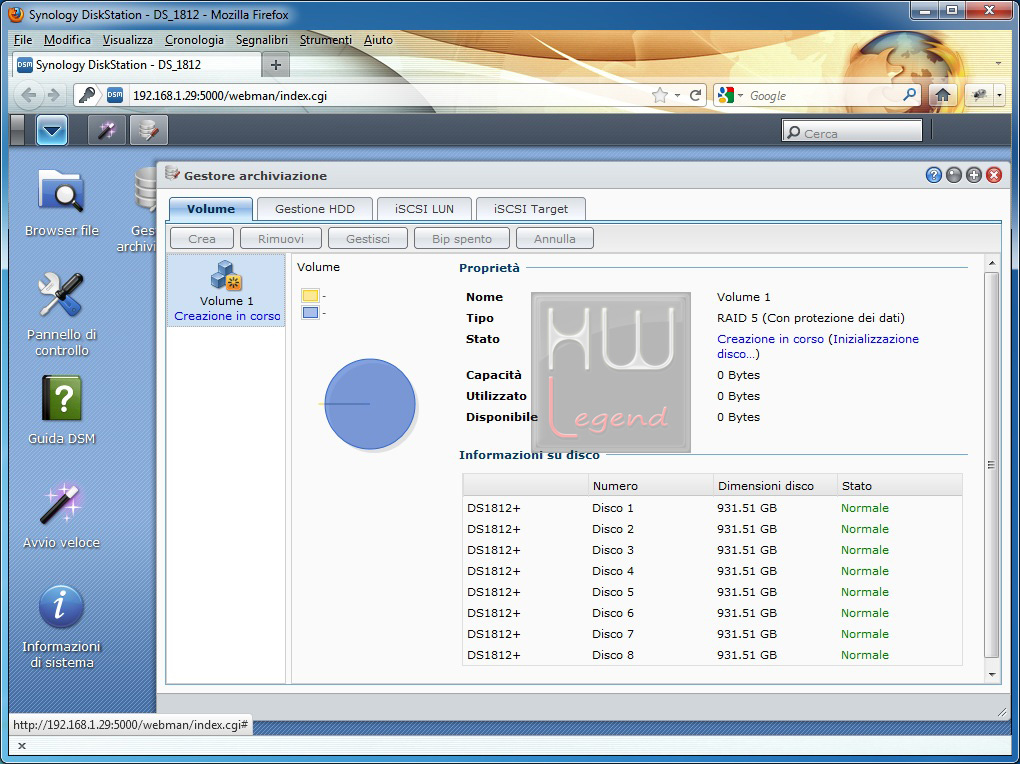The height and width of the screenshot is (764, 1020).
Task: Click the Gestisci button
Action: pos(368,238)
